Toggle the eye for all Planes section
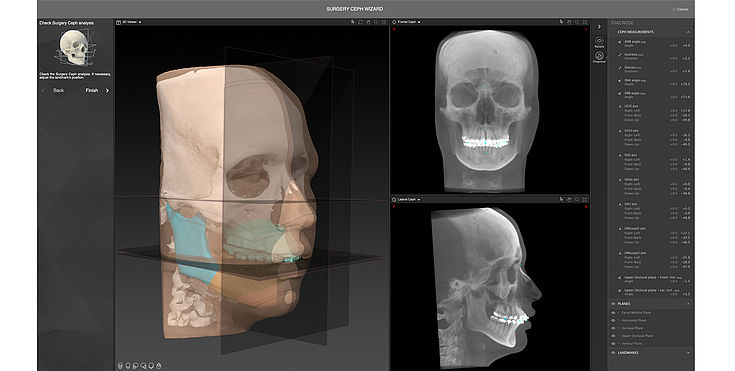This screenshot has height=371, width=735. click(614, 304)
